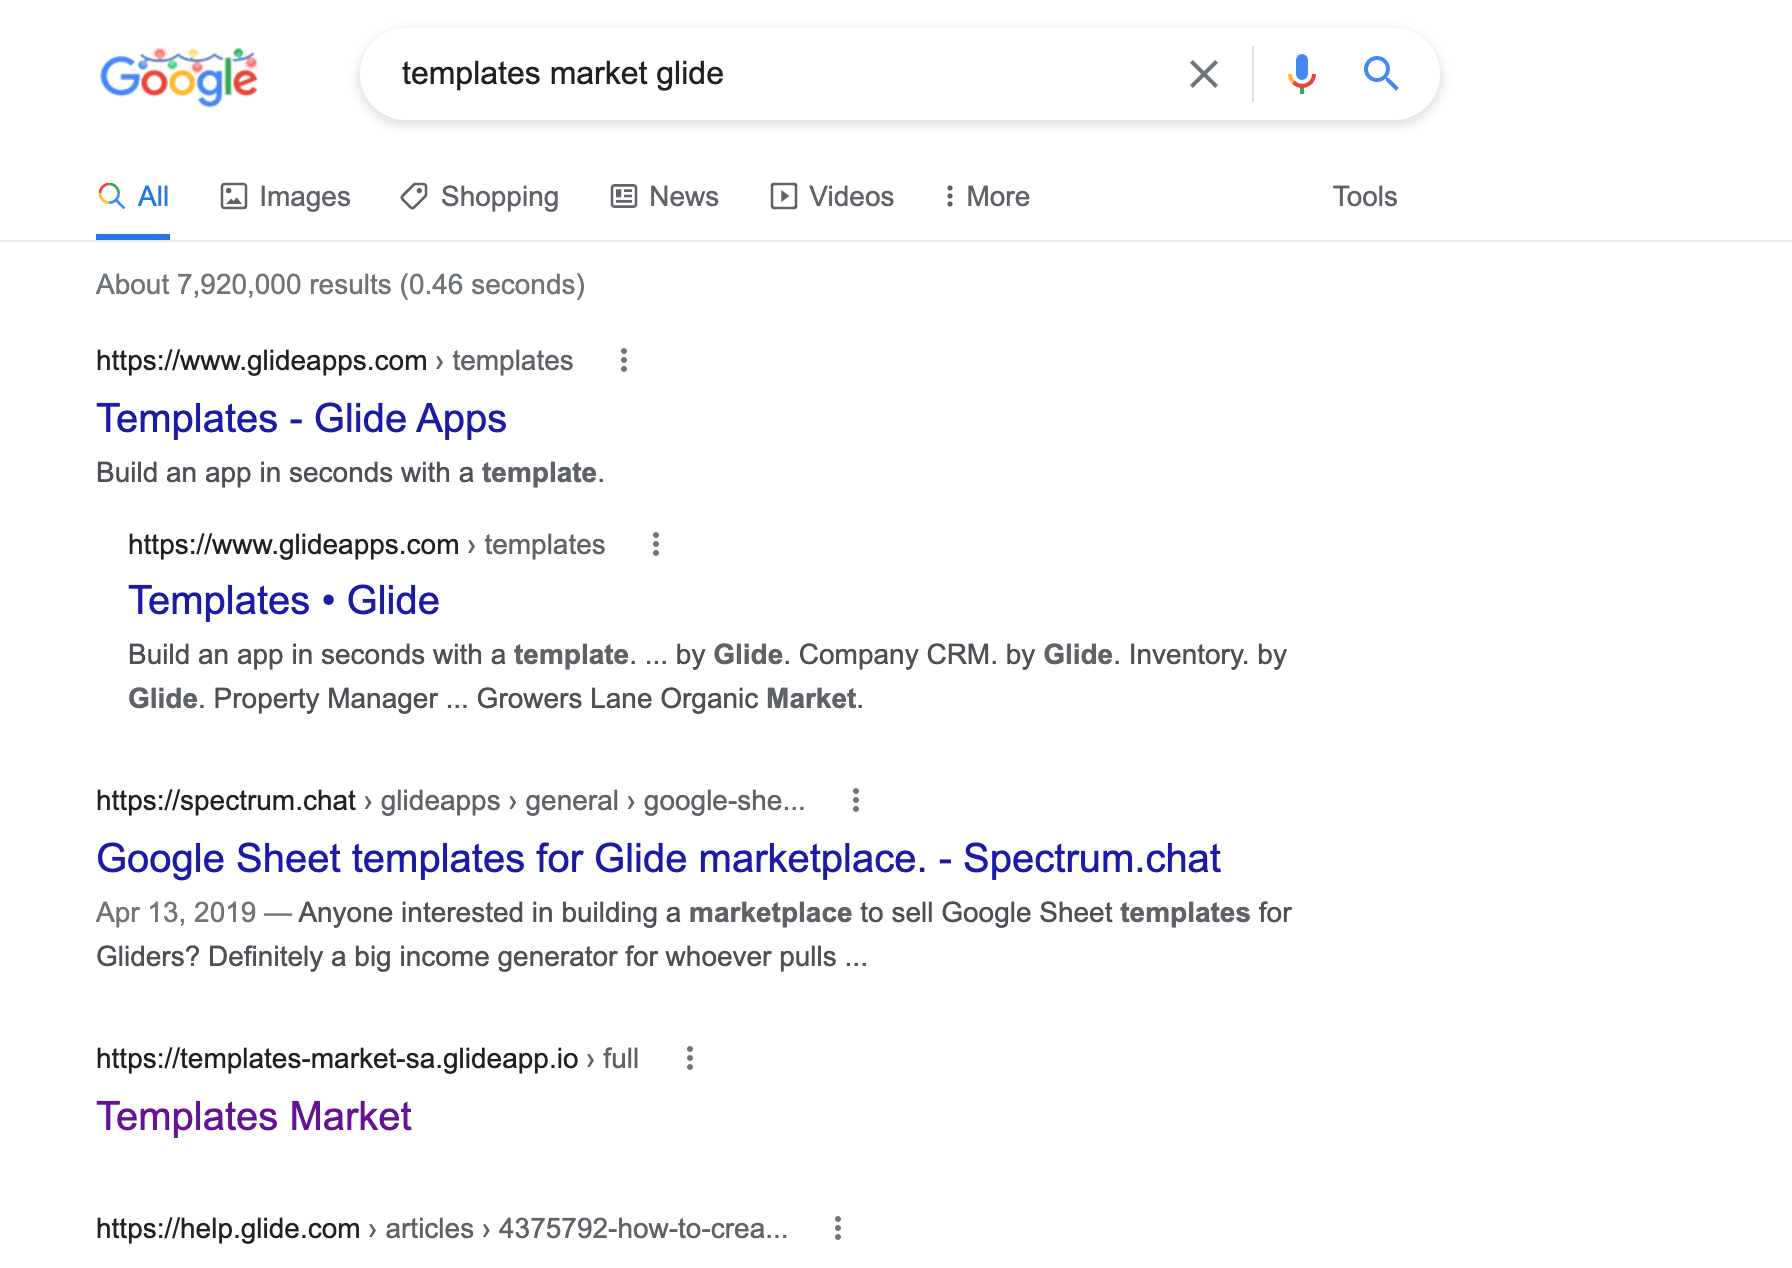The height and width of the screenshot is (1268, 1792).
Task: Open the Templates Market result
Action: tap(254, 1116)
